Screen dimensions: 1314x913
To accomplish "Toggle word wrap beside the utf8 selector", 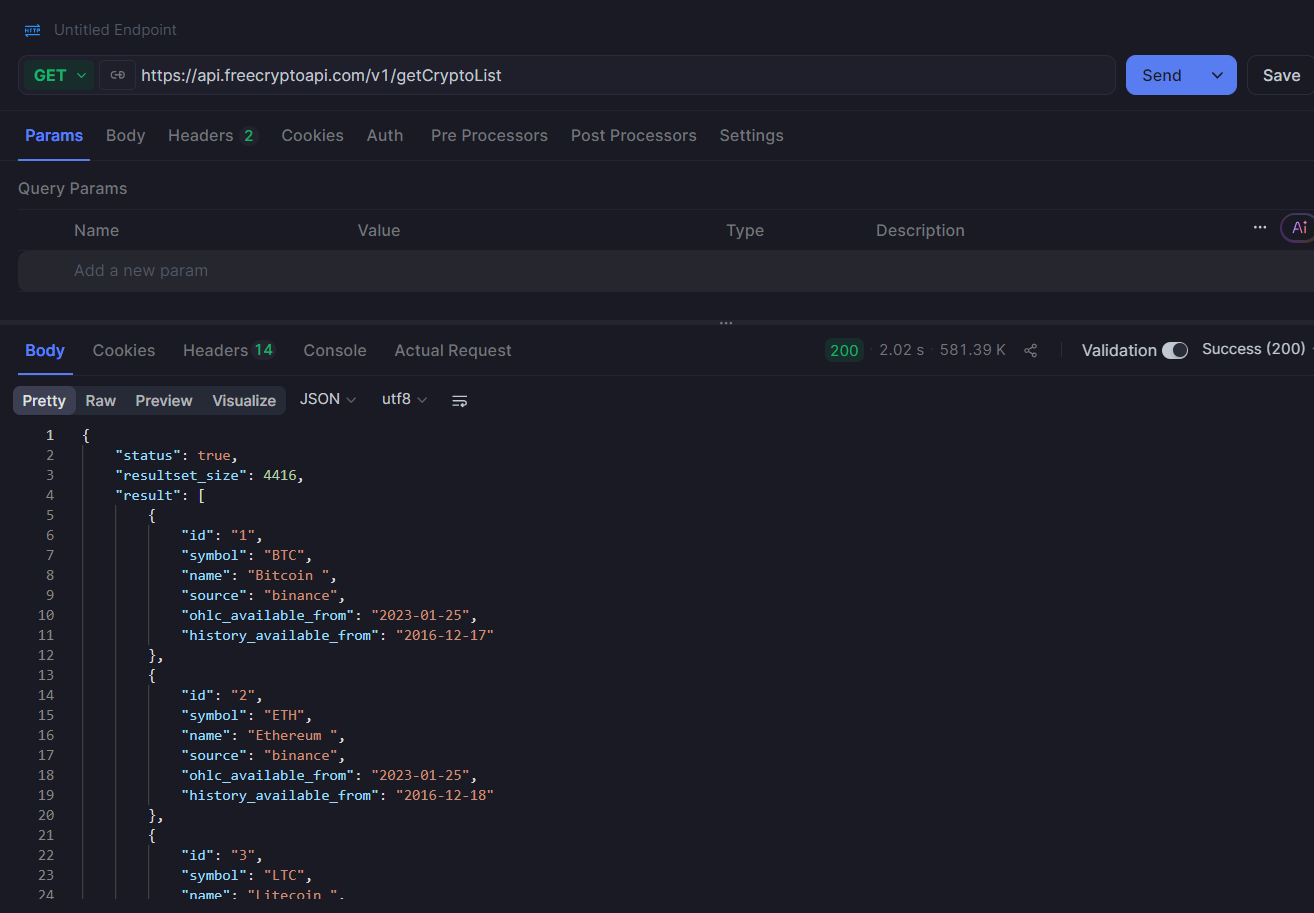I will [x=459, y=399].
